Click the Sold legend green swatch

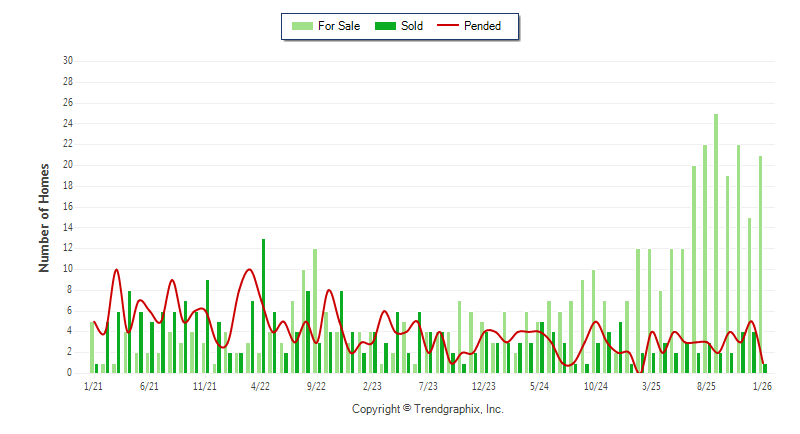(x=384, y=26)
